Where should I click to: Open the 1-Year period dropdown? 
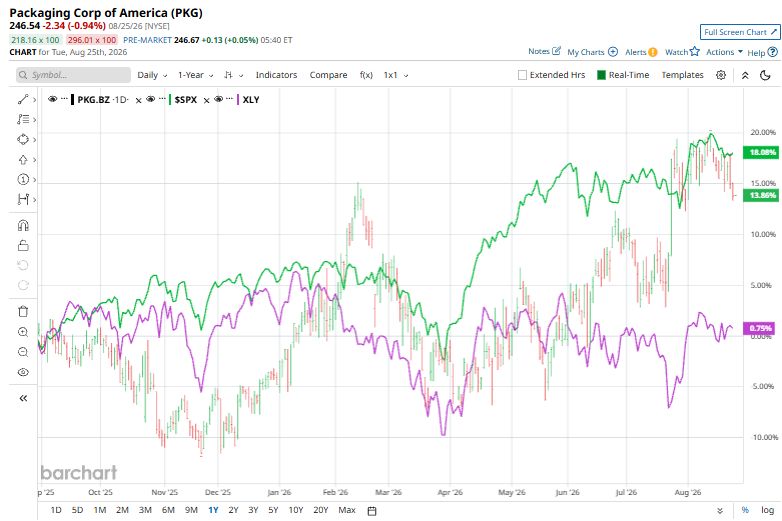pyautogui.click(x=196, y=75)
